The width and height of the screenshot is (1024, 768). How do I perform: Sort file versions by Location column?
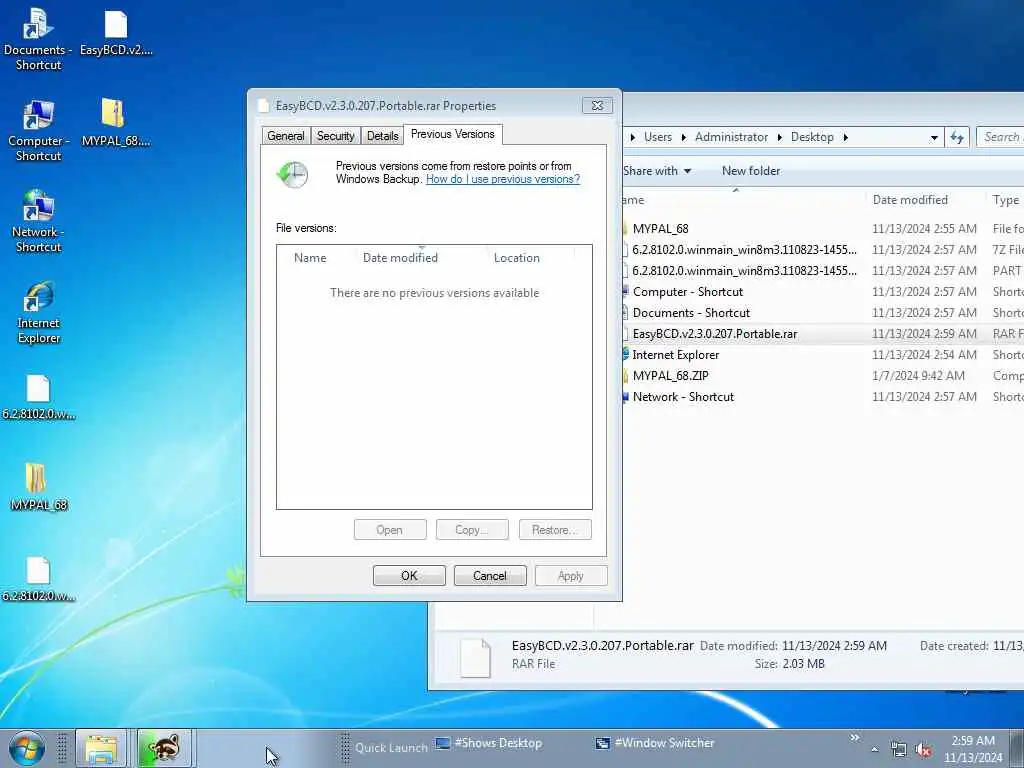point(530,257)
